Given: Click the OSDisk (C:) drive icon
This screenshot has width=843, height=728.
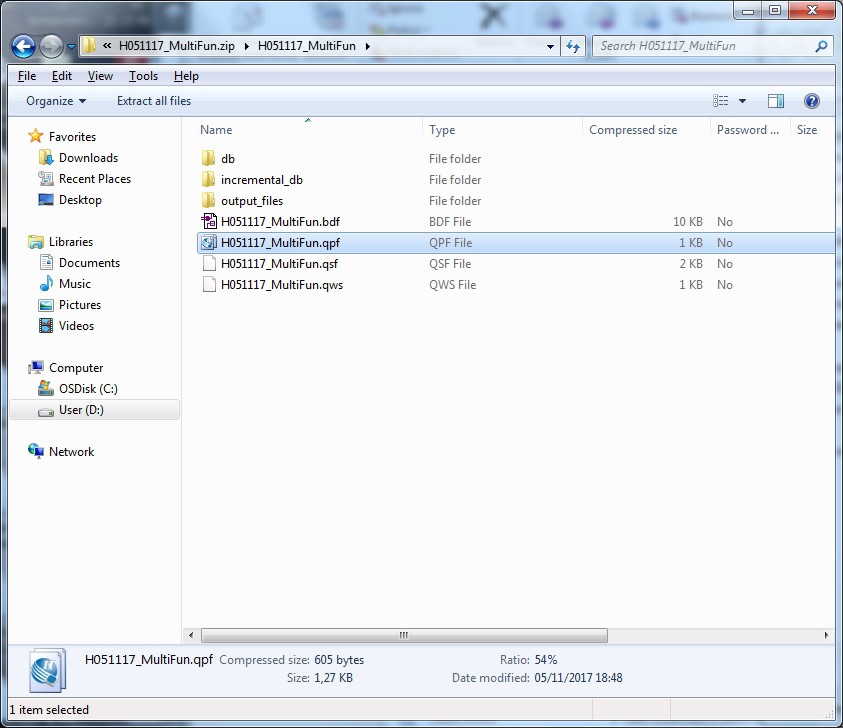Looking at the screenshot, I should click(46, 388).
